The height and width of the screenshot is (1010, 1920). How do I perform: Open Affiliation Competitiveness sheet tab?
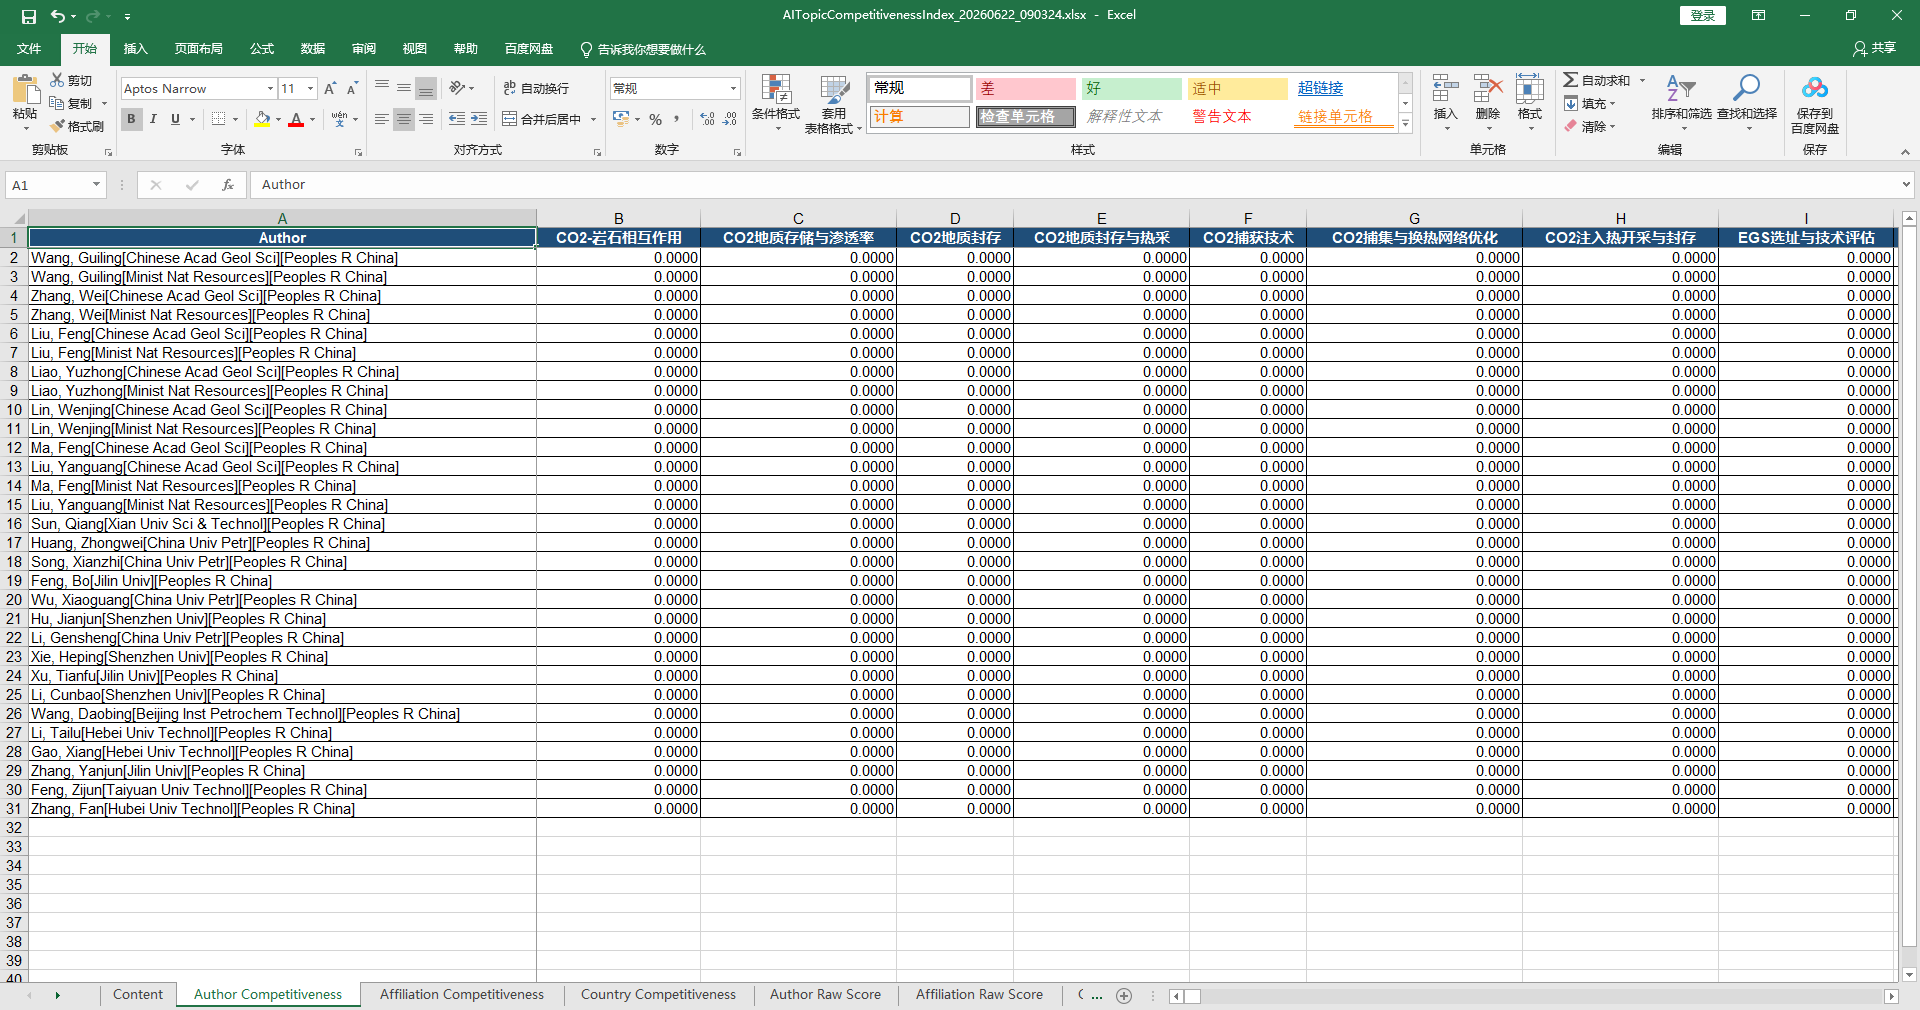pyautogui.click(x=461, y=995)
